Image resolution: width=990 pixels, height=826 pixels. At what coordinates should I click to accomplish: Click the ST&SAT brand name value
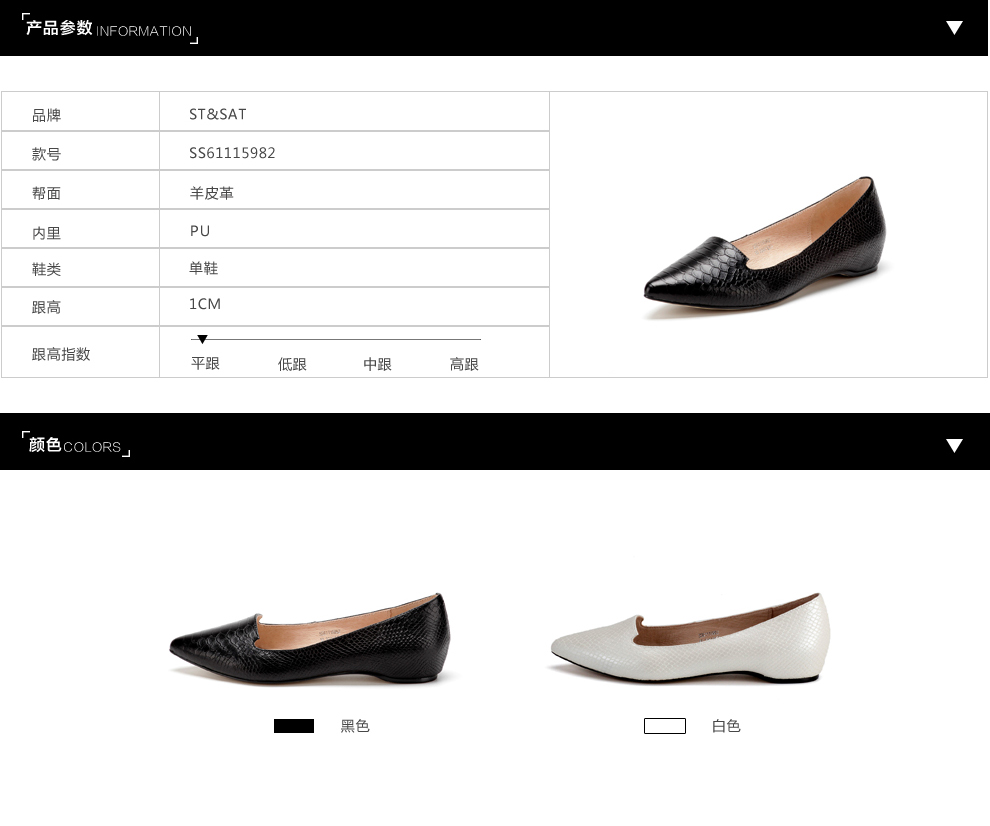[x=218, y=114]
